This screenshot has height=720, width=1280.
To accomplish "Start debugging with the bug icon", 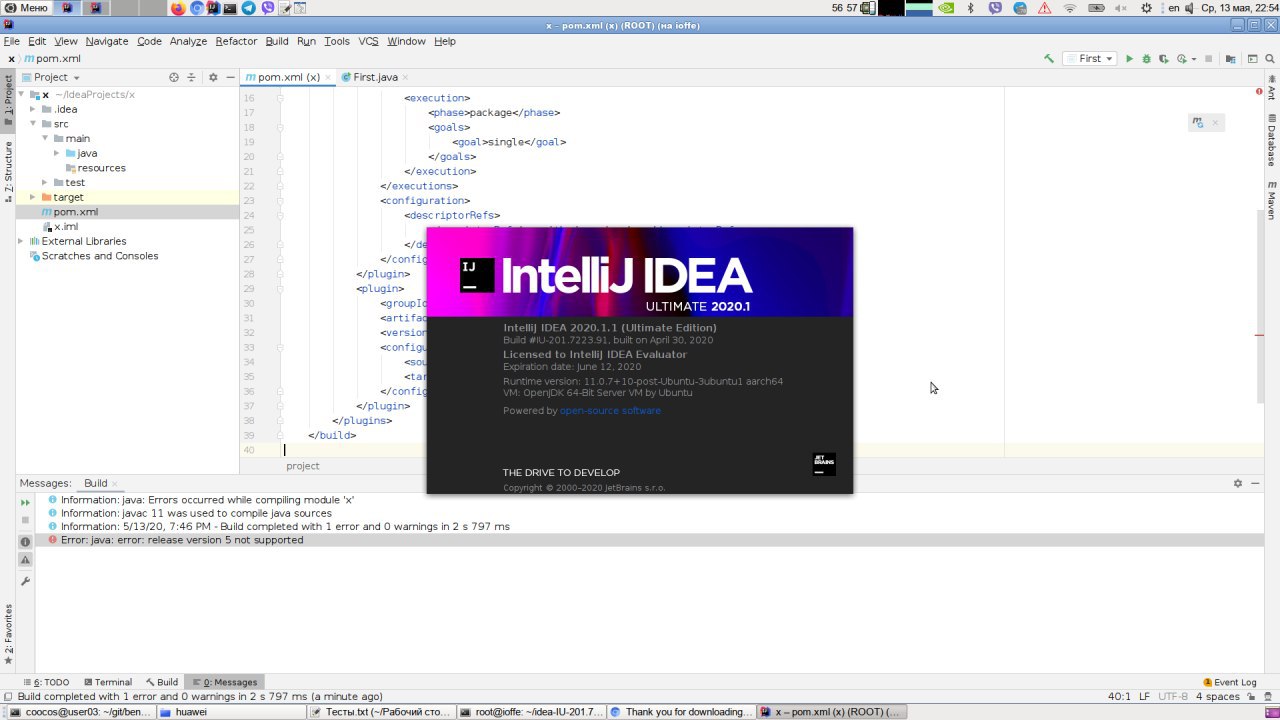I will 1146,59.
